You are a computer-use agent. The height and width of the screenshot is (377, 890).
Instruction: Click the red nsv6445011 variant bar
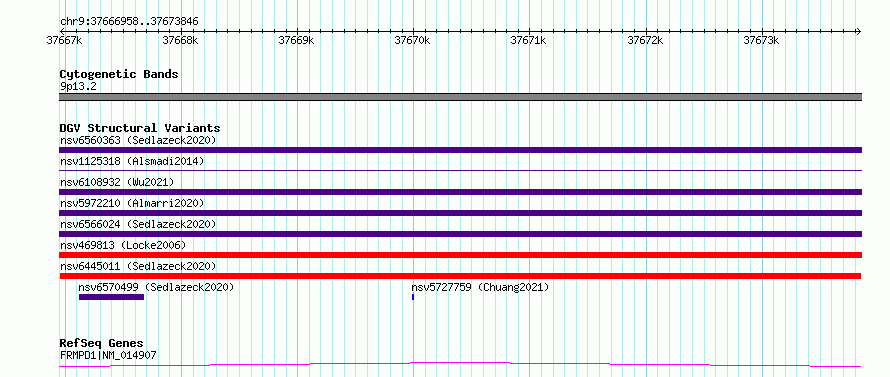[x=460, y=276]
